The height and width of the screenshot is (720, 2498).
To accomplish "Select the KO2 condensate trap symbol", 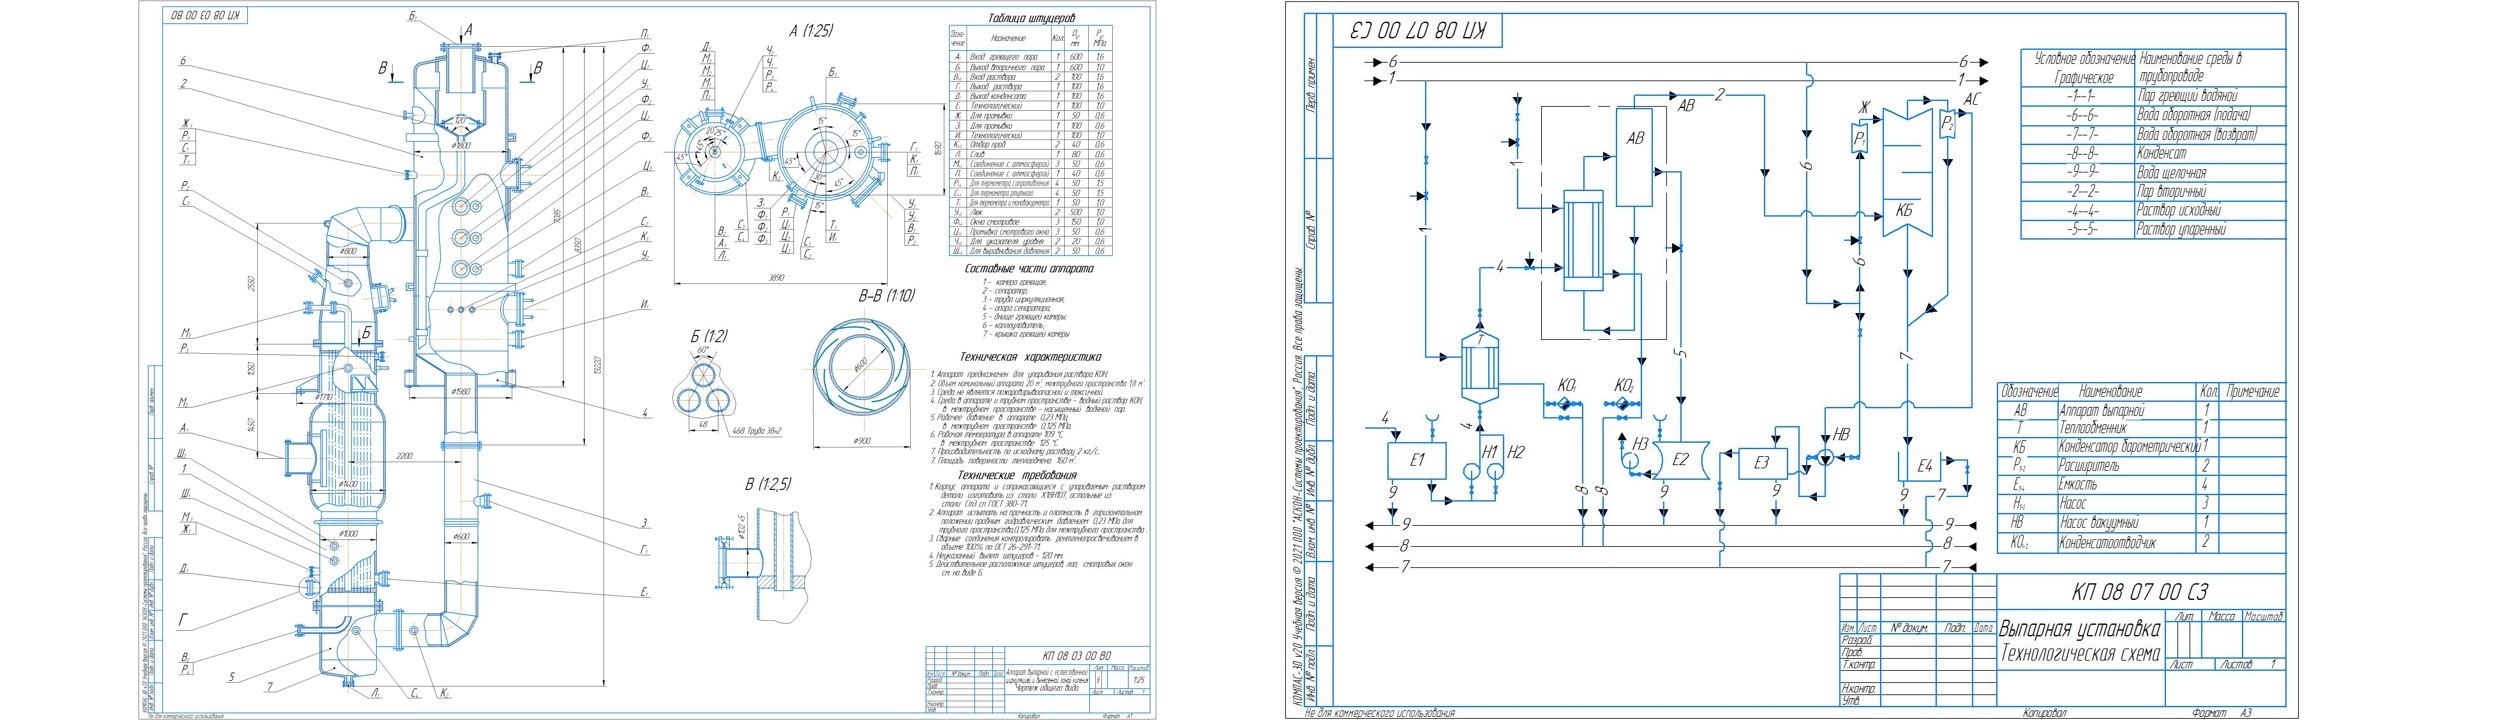I will [1622, 405].
